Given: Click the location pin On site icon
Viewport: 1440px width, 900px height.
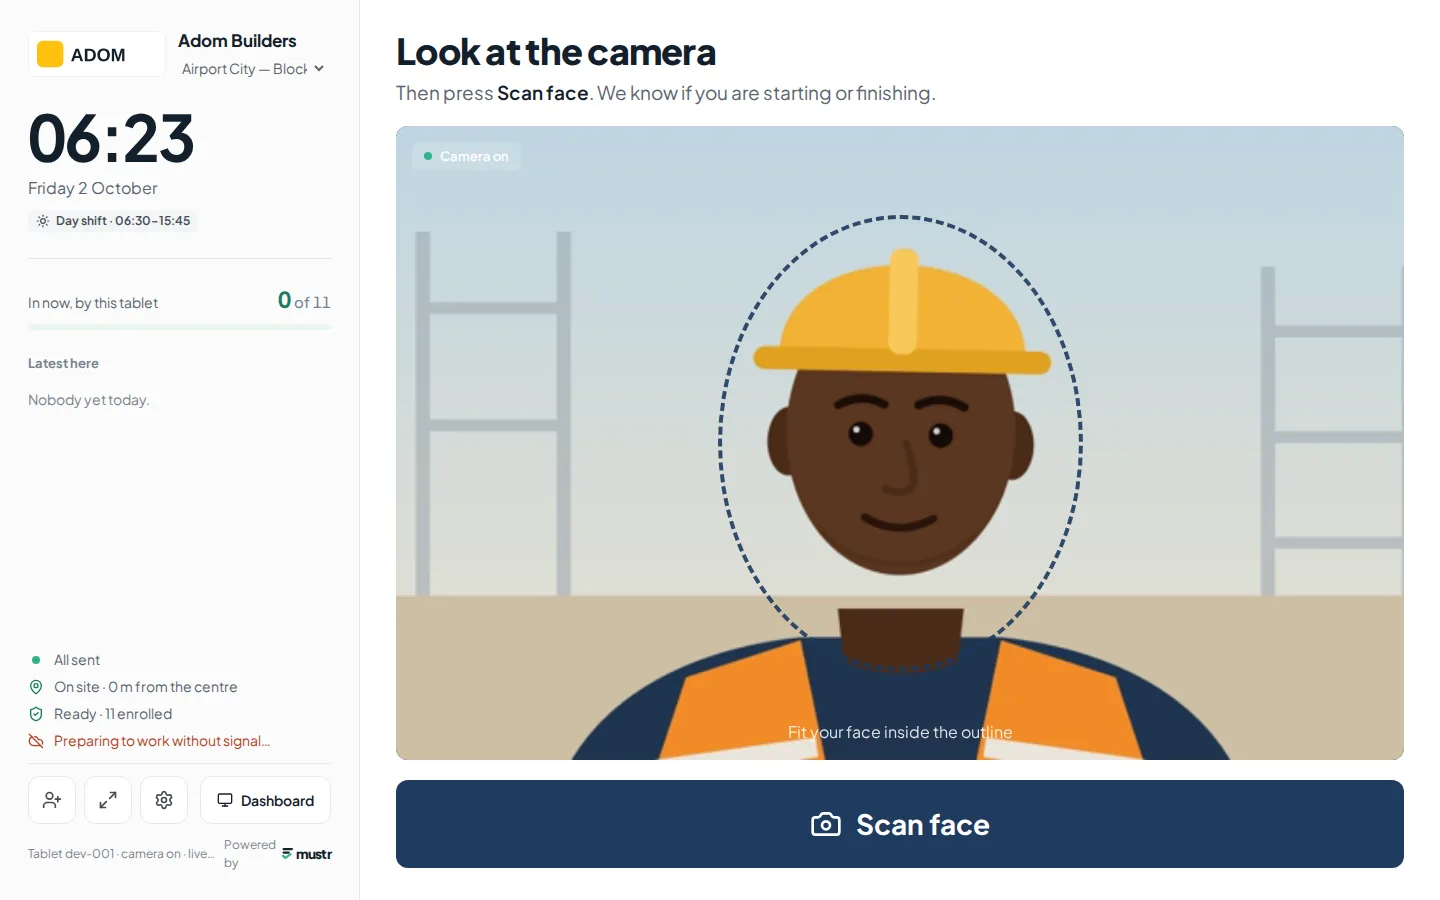Looking at the screenshot, I should click(36, 687).
